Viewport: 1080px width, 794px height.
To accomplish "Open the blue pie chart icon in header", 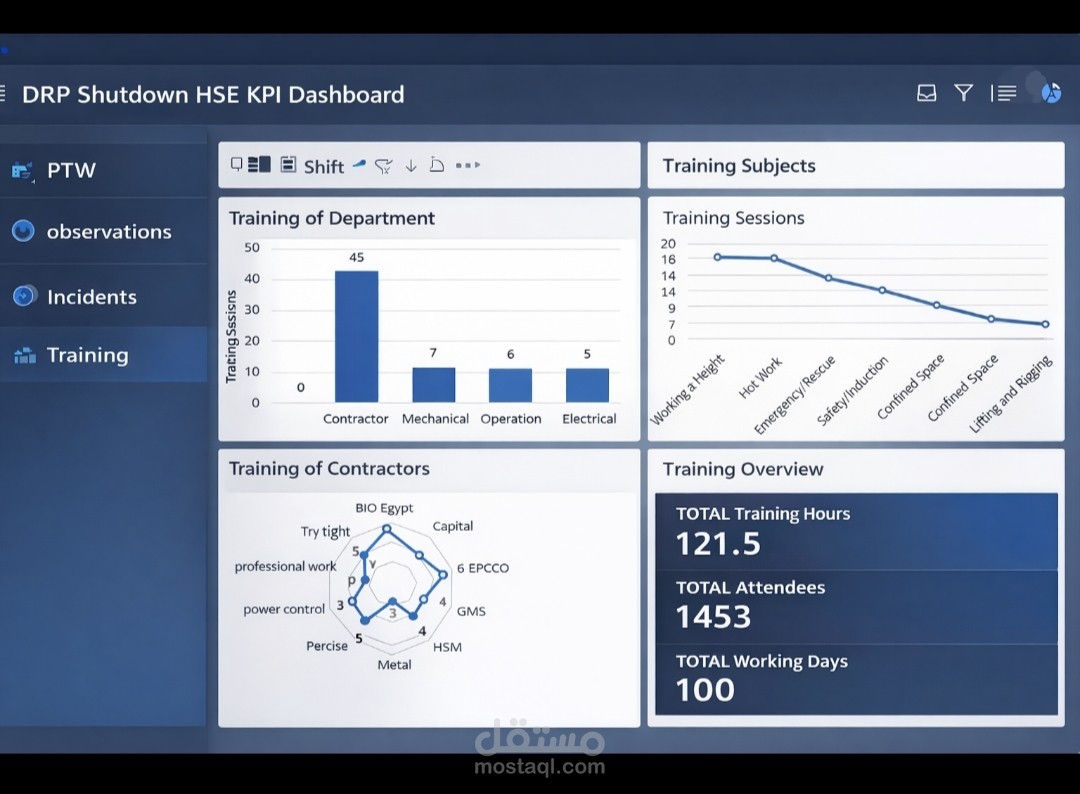I will coord(1051,92).
